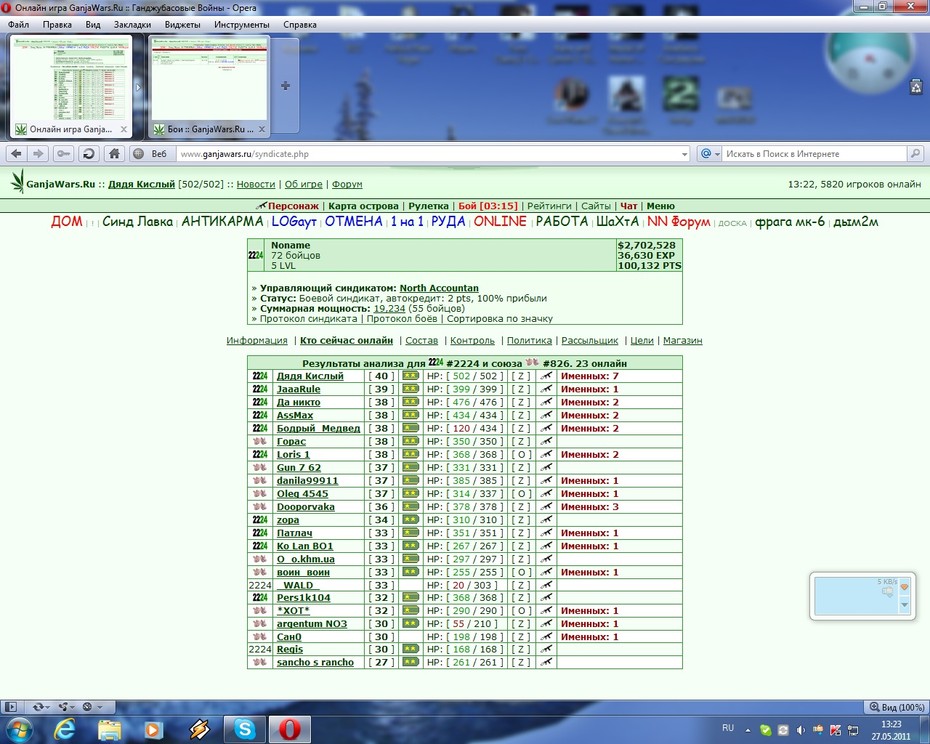Open the North Accountan profile link
This screenshot has width=930, height=744.
coord(439,288)
